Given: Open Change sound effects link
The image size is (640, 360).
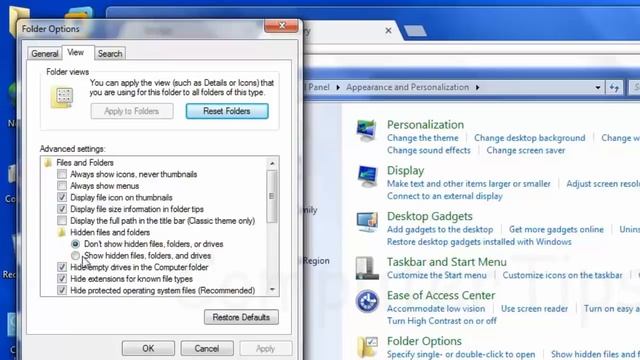Looking at the screenshot, I should point(429,150).
